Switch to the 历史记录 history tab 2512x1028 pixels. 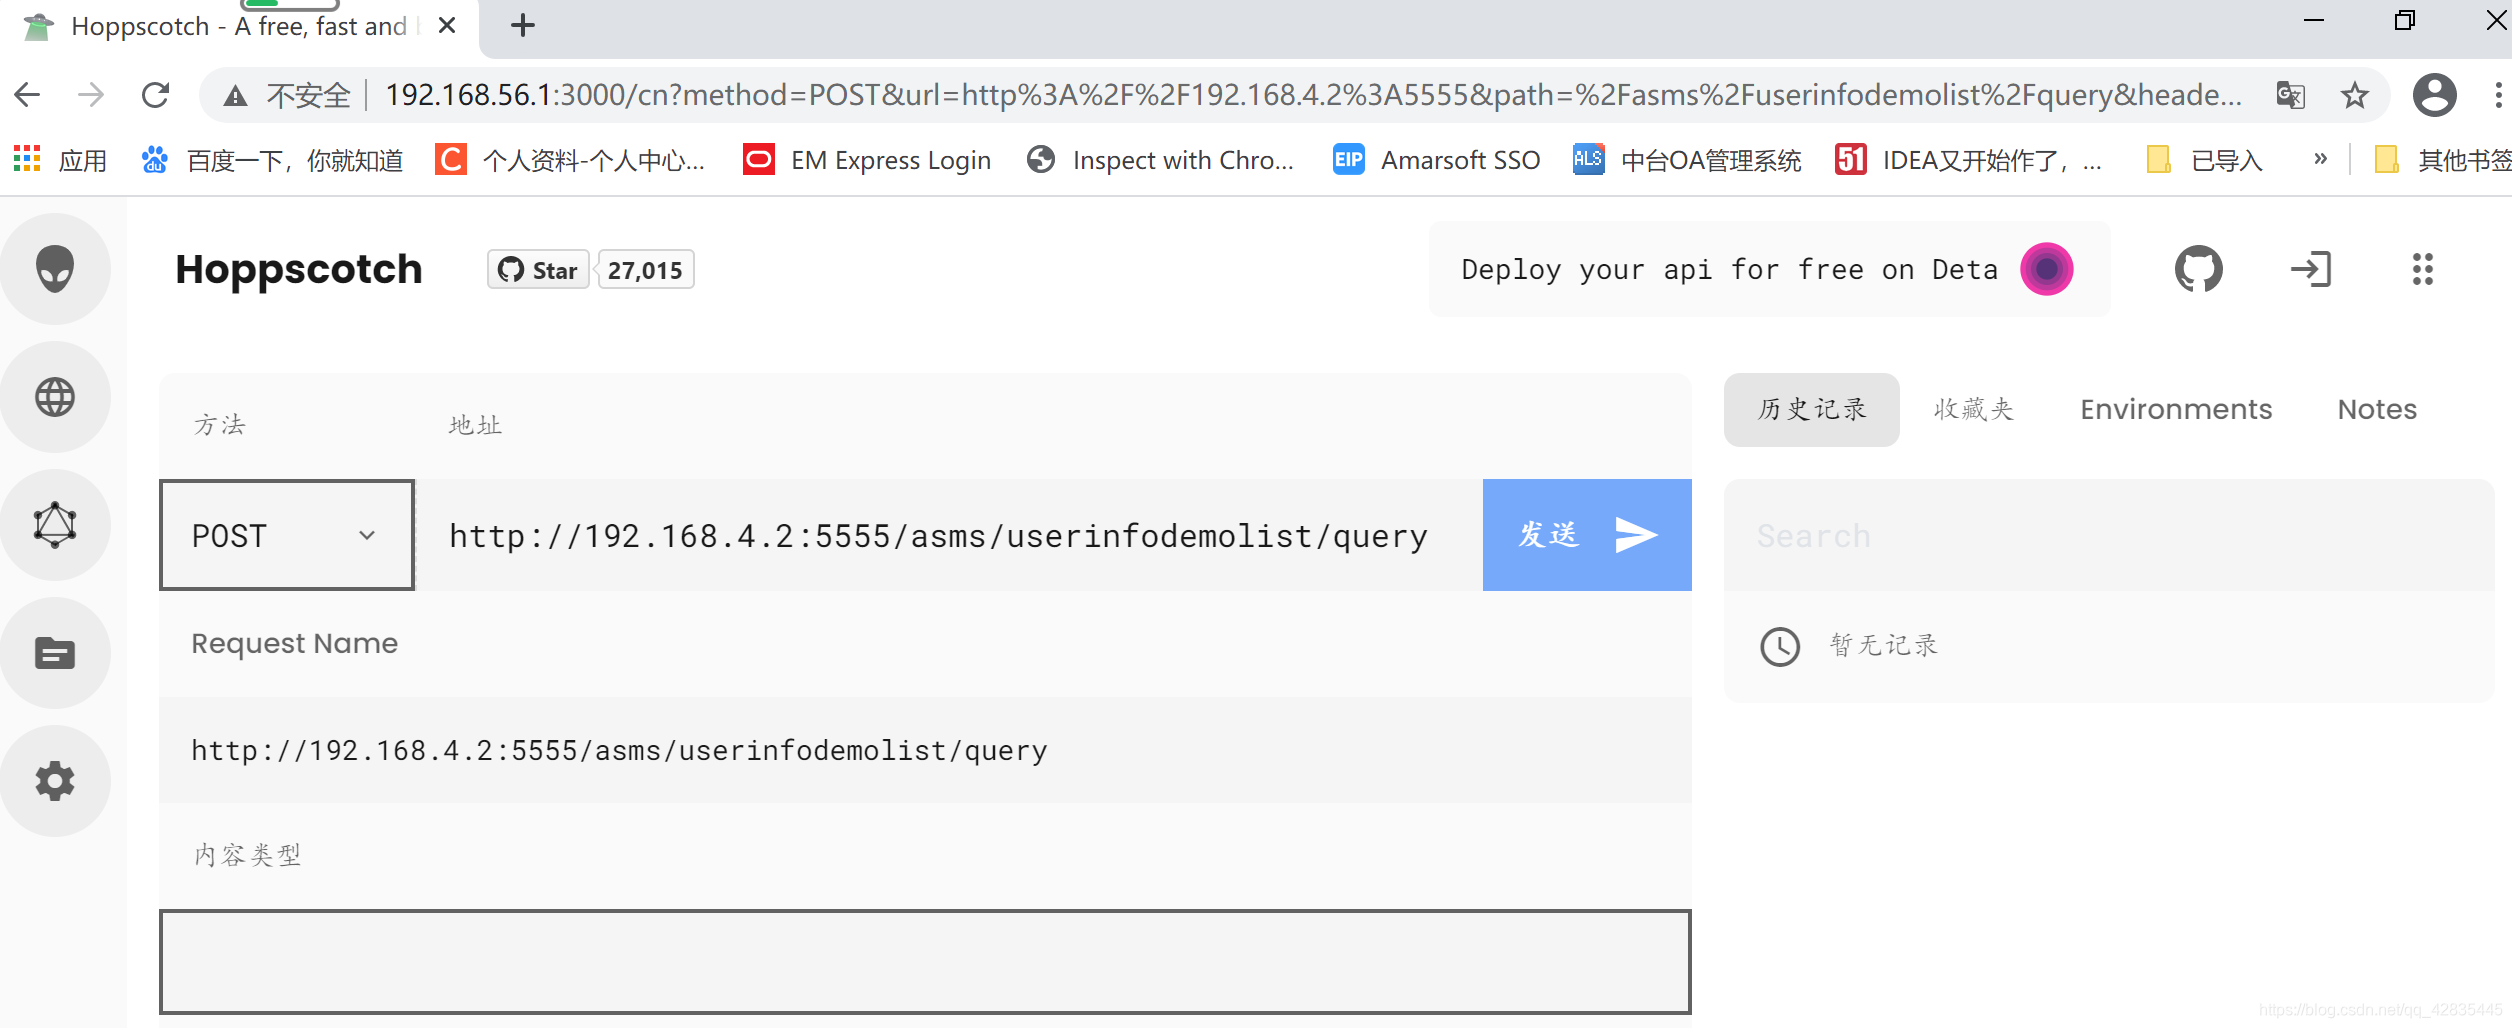(x=1811, y=409)
